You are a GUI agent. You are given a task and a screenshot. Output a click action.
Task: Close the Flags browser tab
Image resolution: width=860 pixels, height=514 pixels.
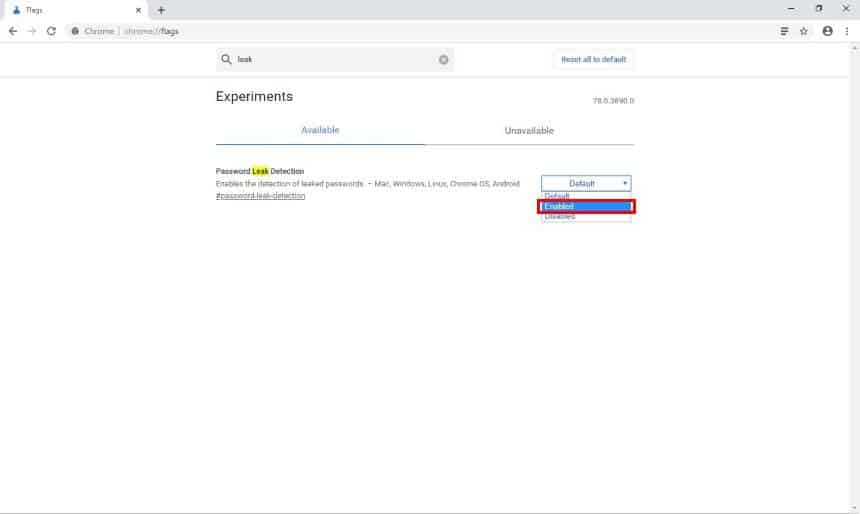click(x=138, y=10)
